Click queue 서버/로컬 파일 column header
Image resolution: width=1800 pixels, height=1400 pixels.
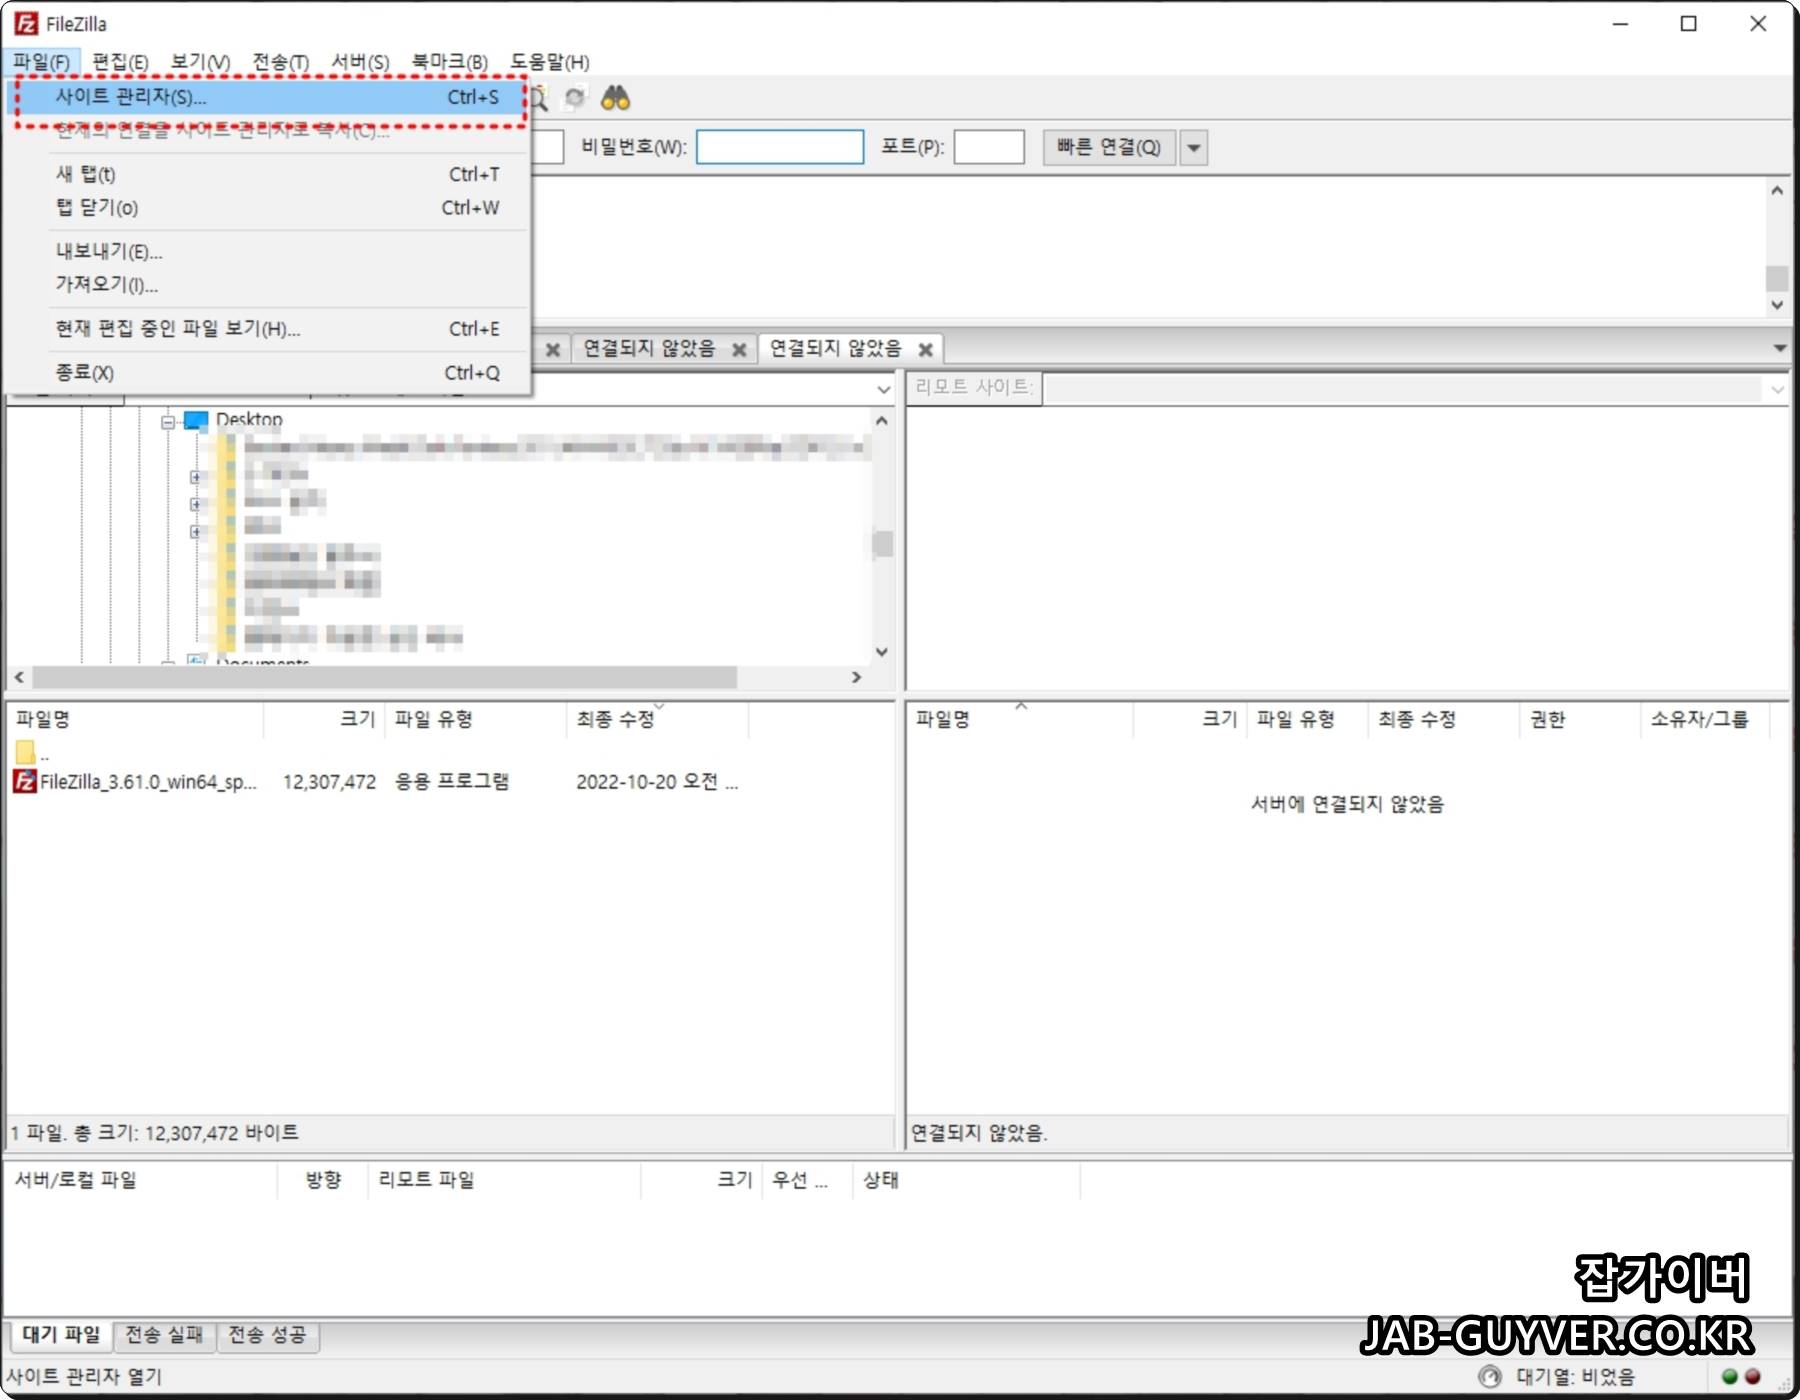(x=141, y=1180)
